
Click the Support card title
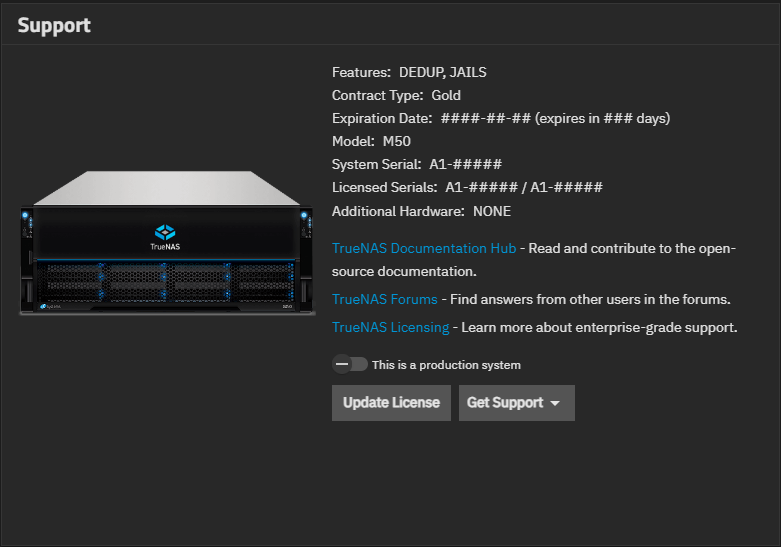pyautogui.click(x=54, y=26)
